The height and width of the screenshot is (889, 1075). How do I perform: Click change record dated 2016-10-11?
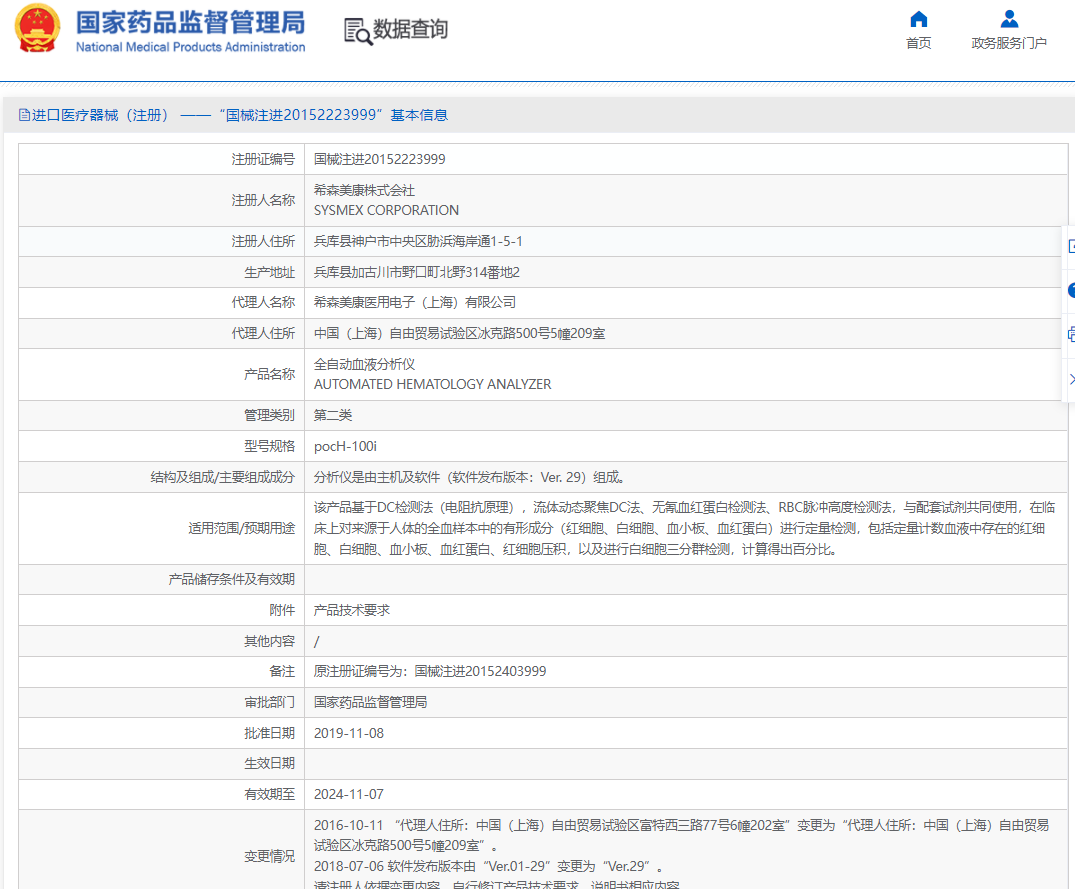(681, 835)
